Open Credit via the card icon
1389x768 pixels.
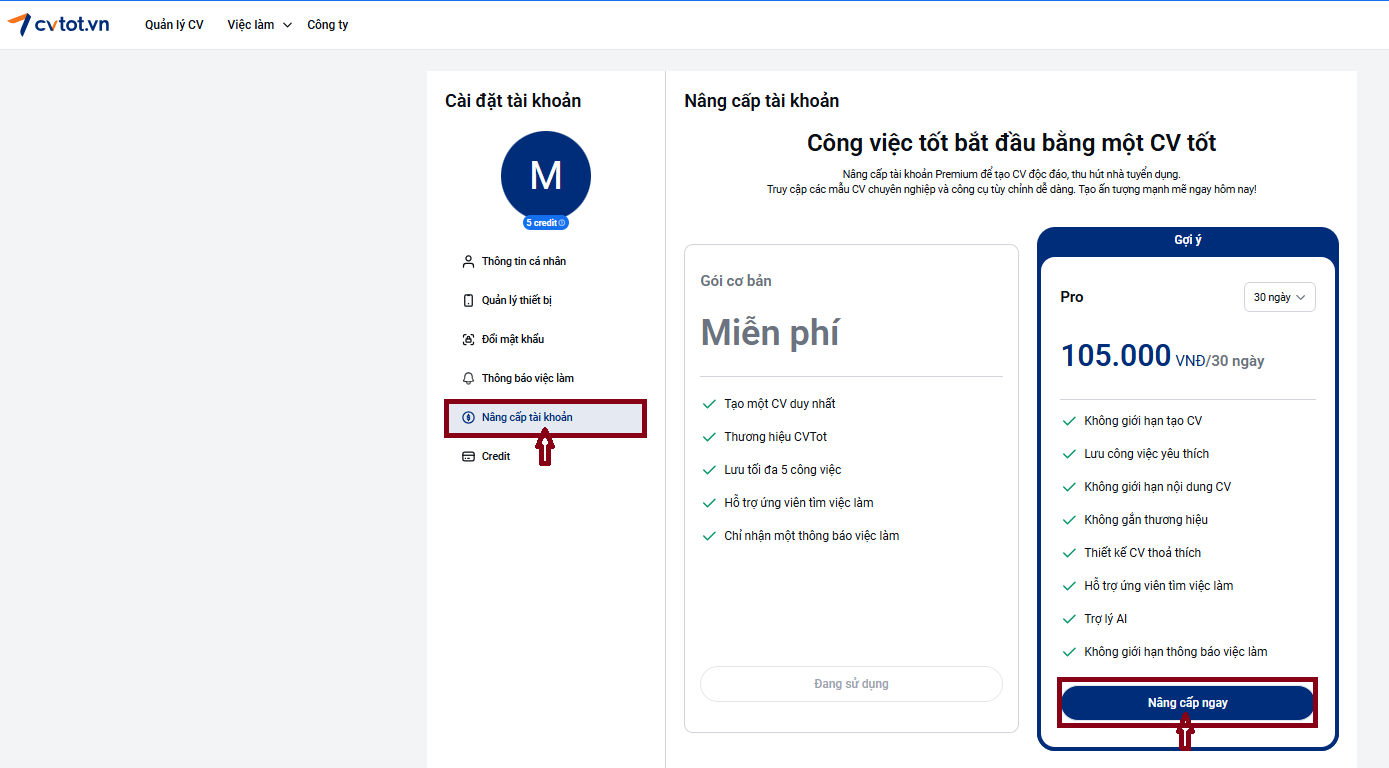pyautogui.click(x=468, y=457)
